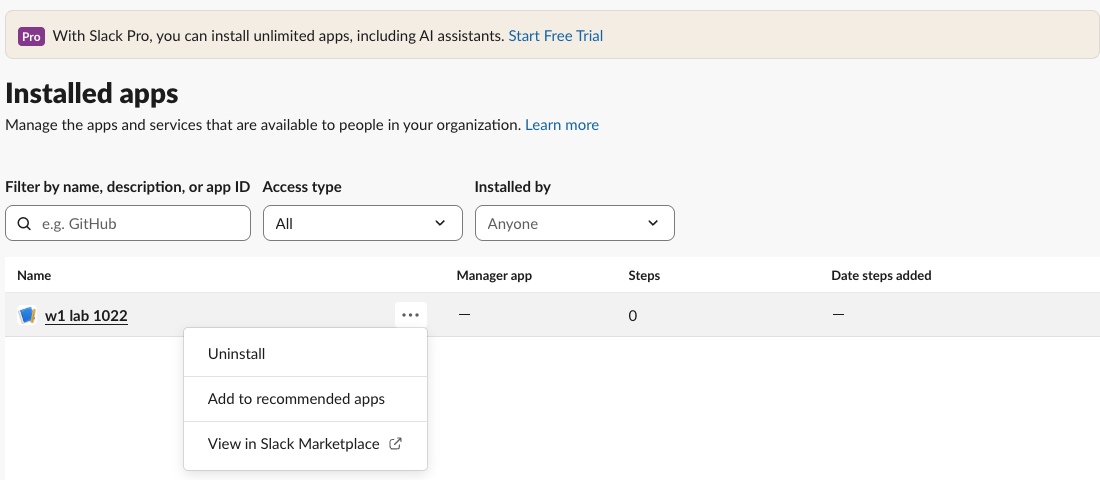Click the Date steps added header
The height and width of the screenshot is (480, 1100).
point(881,276)
